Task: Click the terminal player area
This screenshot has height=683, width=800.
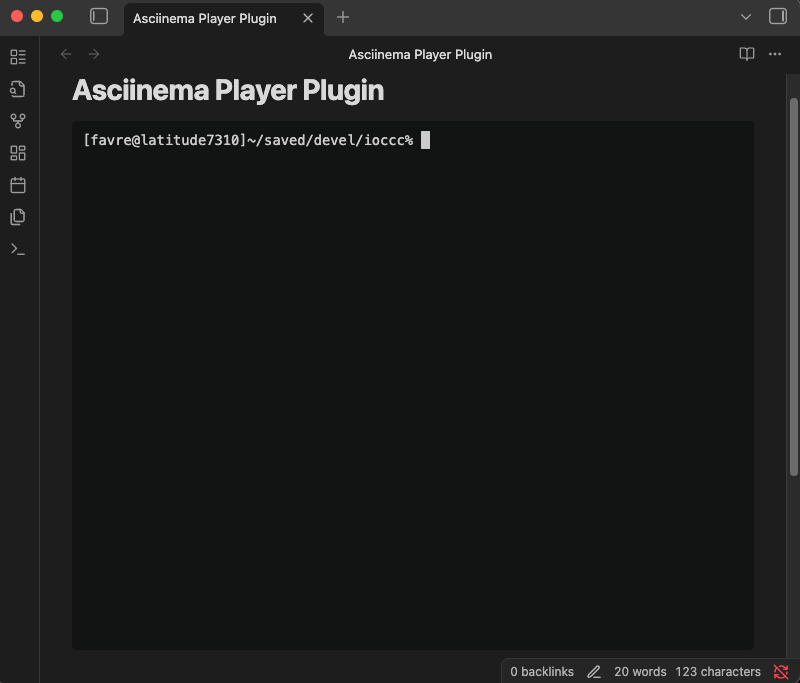Action: [x=413, y=385]
